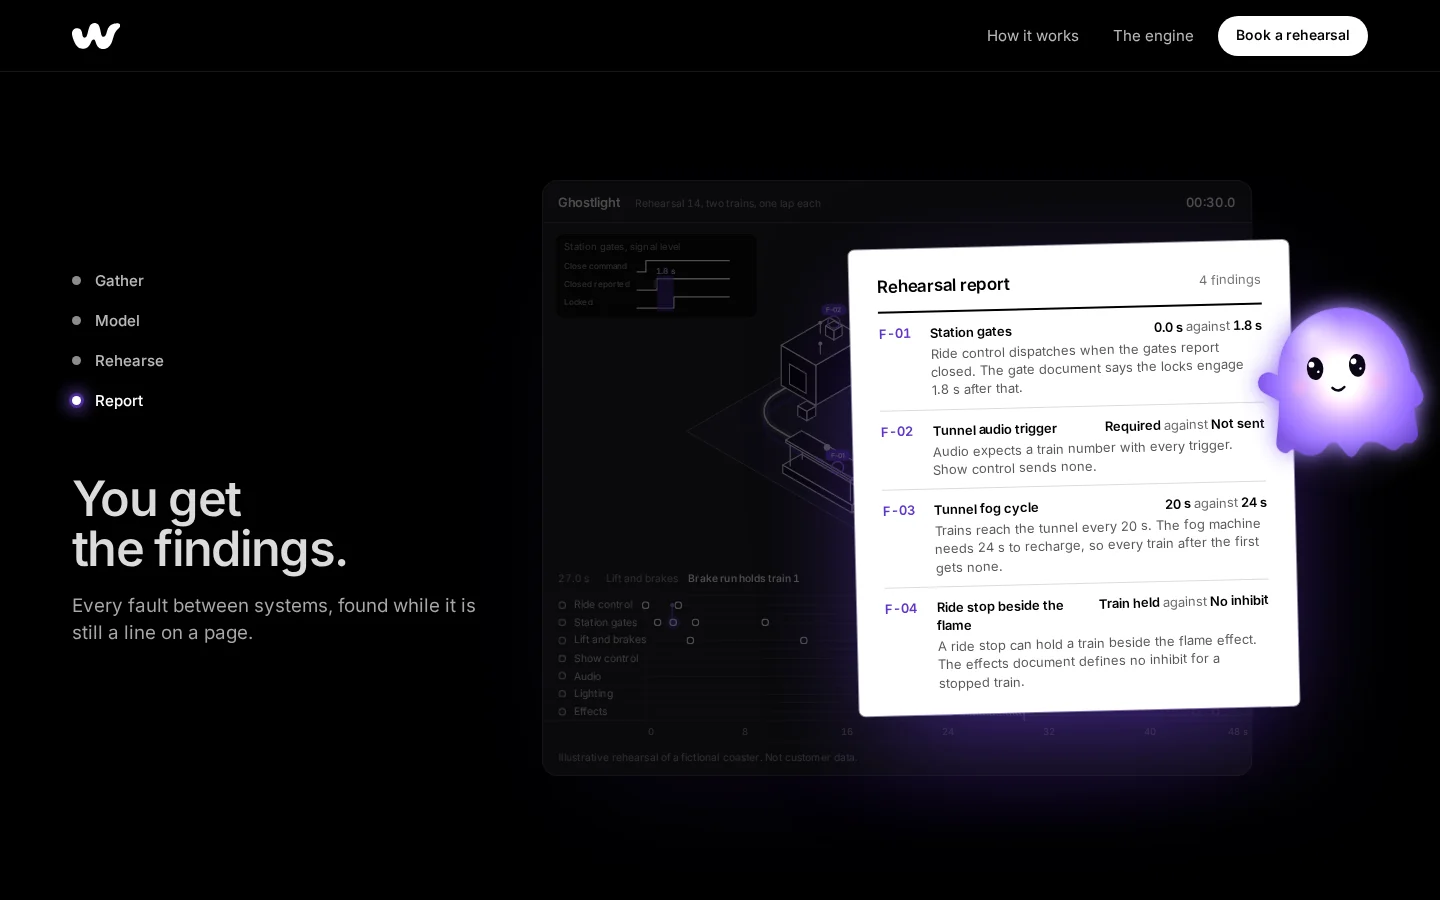Click the F-02 finding code

[897, 432]
